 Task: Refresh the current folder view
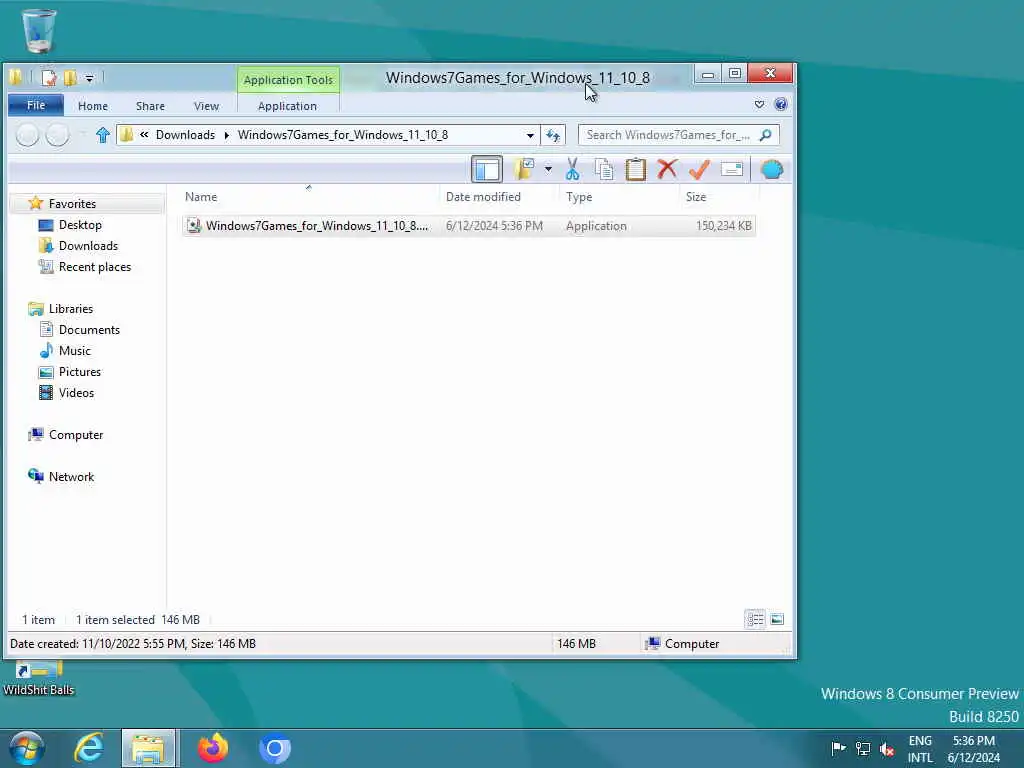point(553,135)
